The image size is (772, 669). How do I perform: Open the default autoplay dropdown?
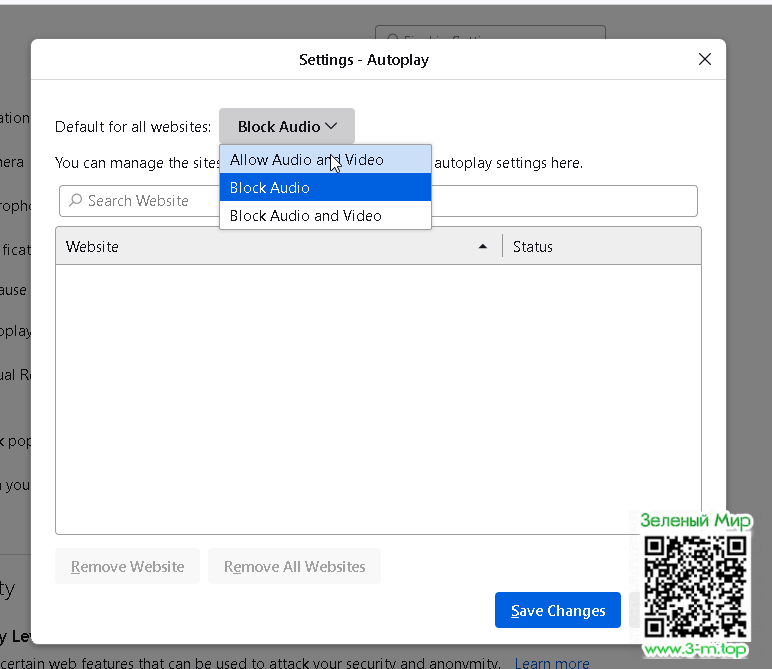click(286, 127)
